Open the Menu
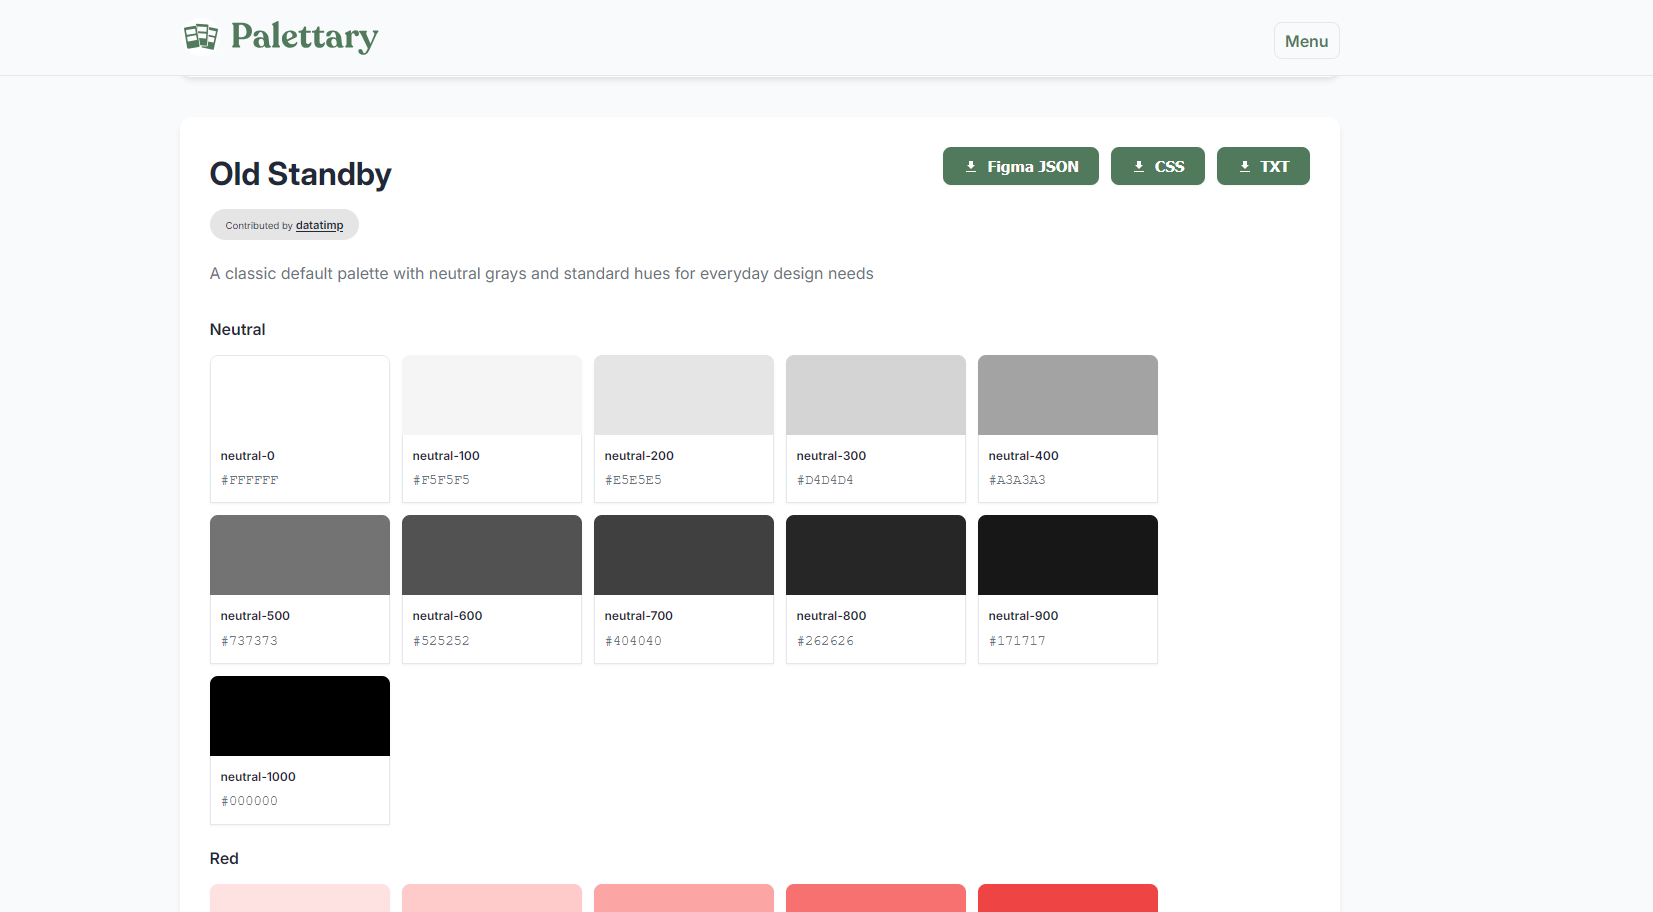 1306,40
